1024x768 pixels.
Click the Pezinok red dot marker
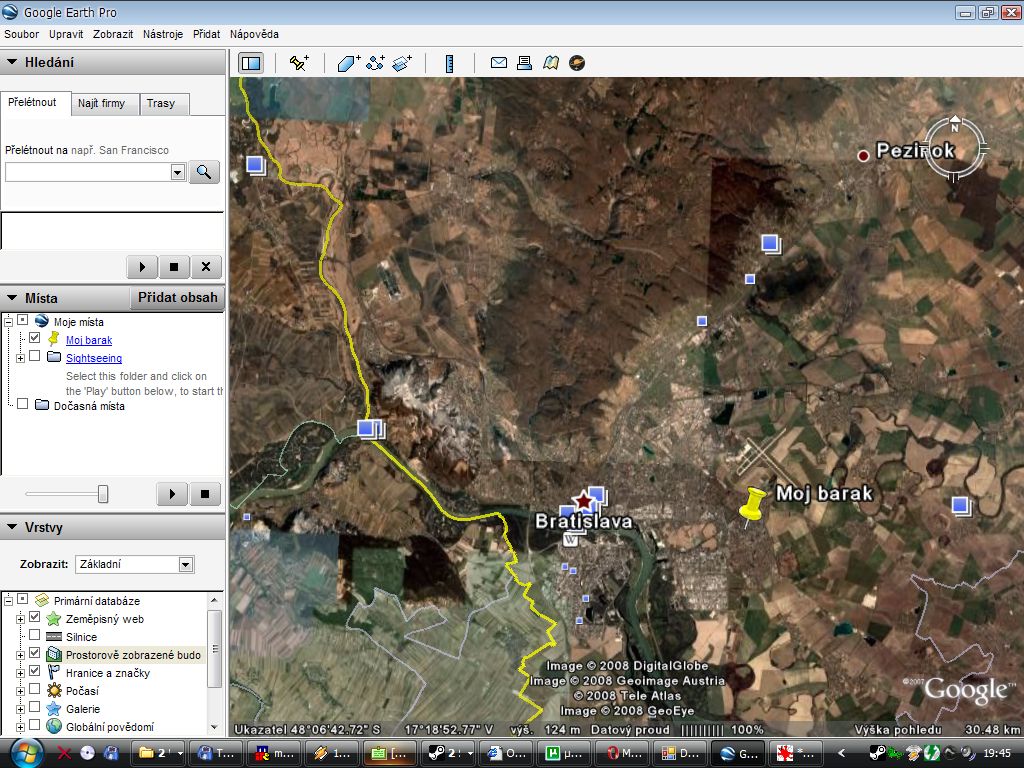pyautogui.click(x=863, y=155)
